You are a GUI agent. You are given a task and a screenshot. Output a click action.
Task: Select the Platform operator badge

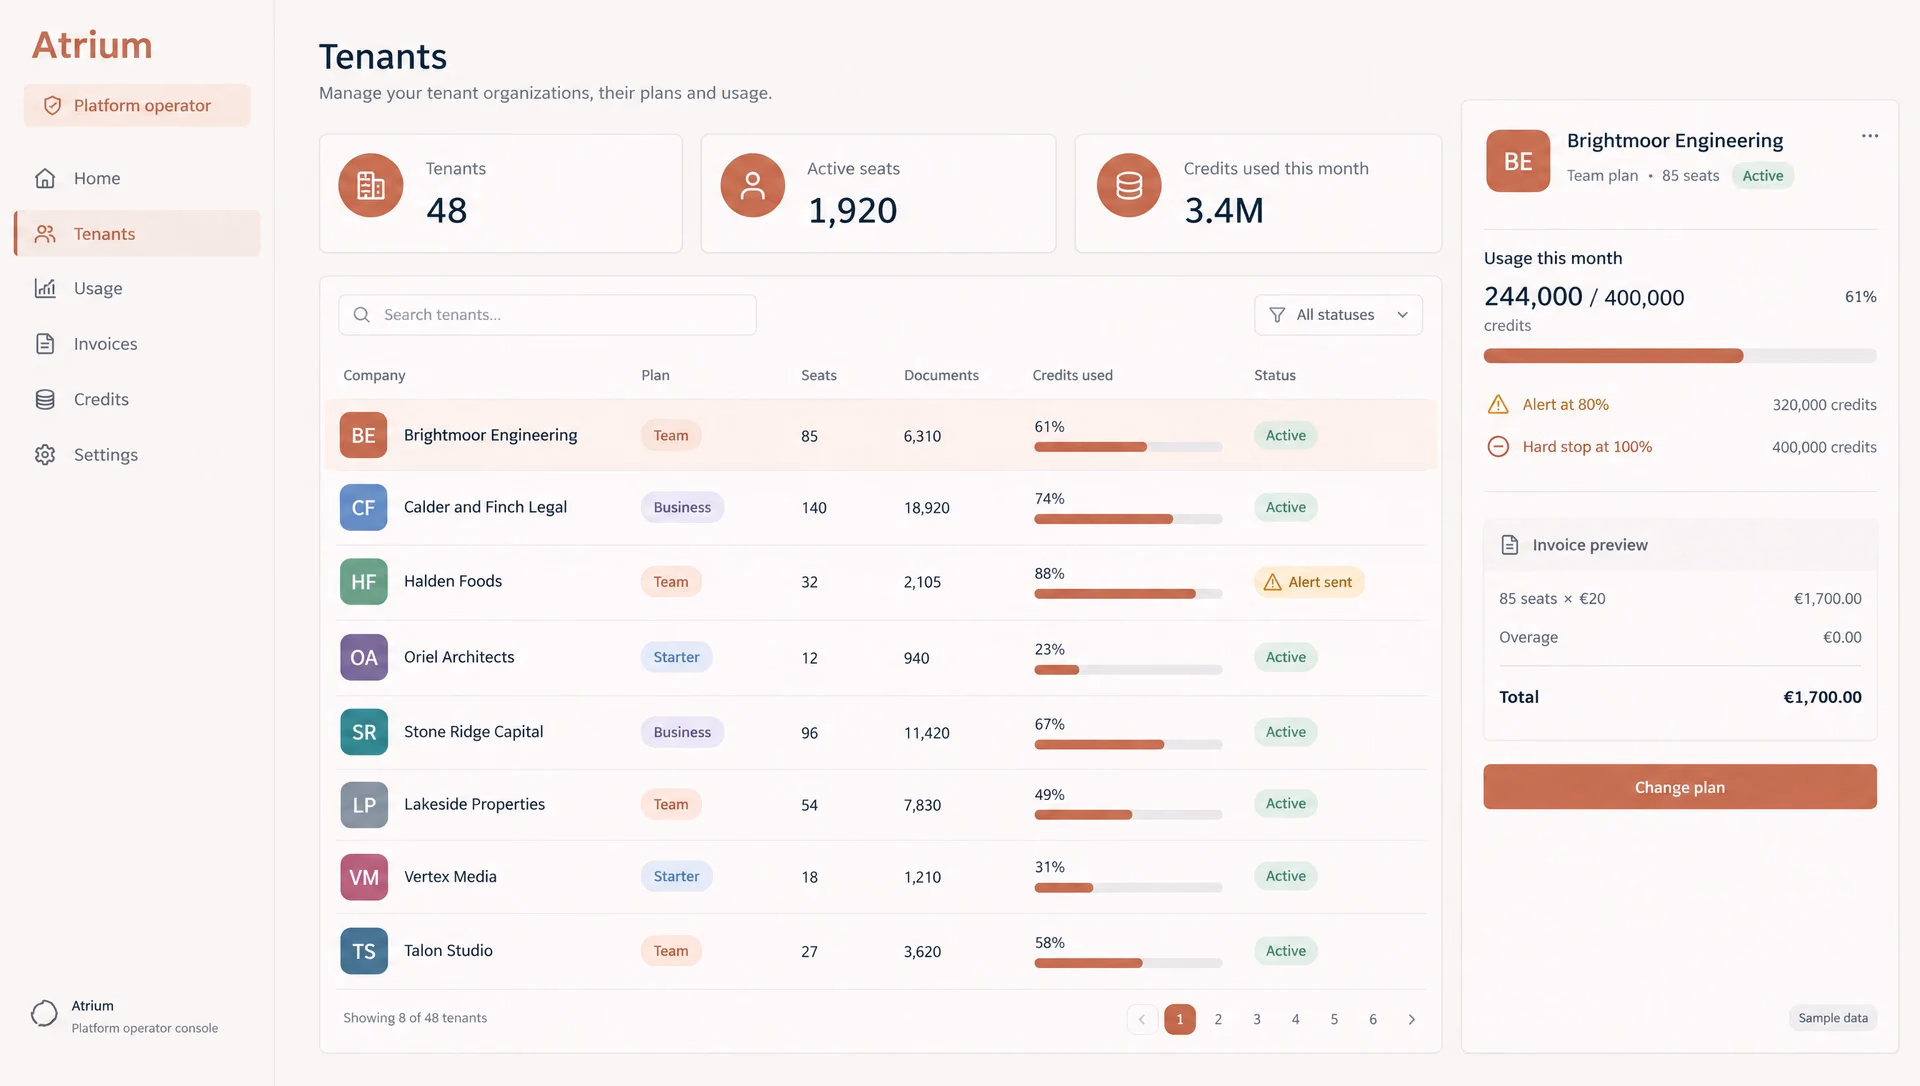pos(137,106)
